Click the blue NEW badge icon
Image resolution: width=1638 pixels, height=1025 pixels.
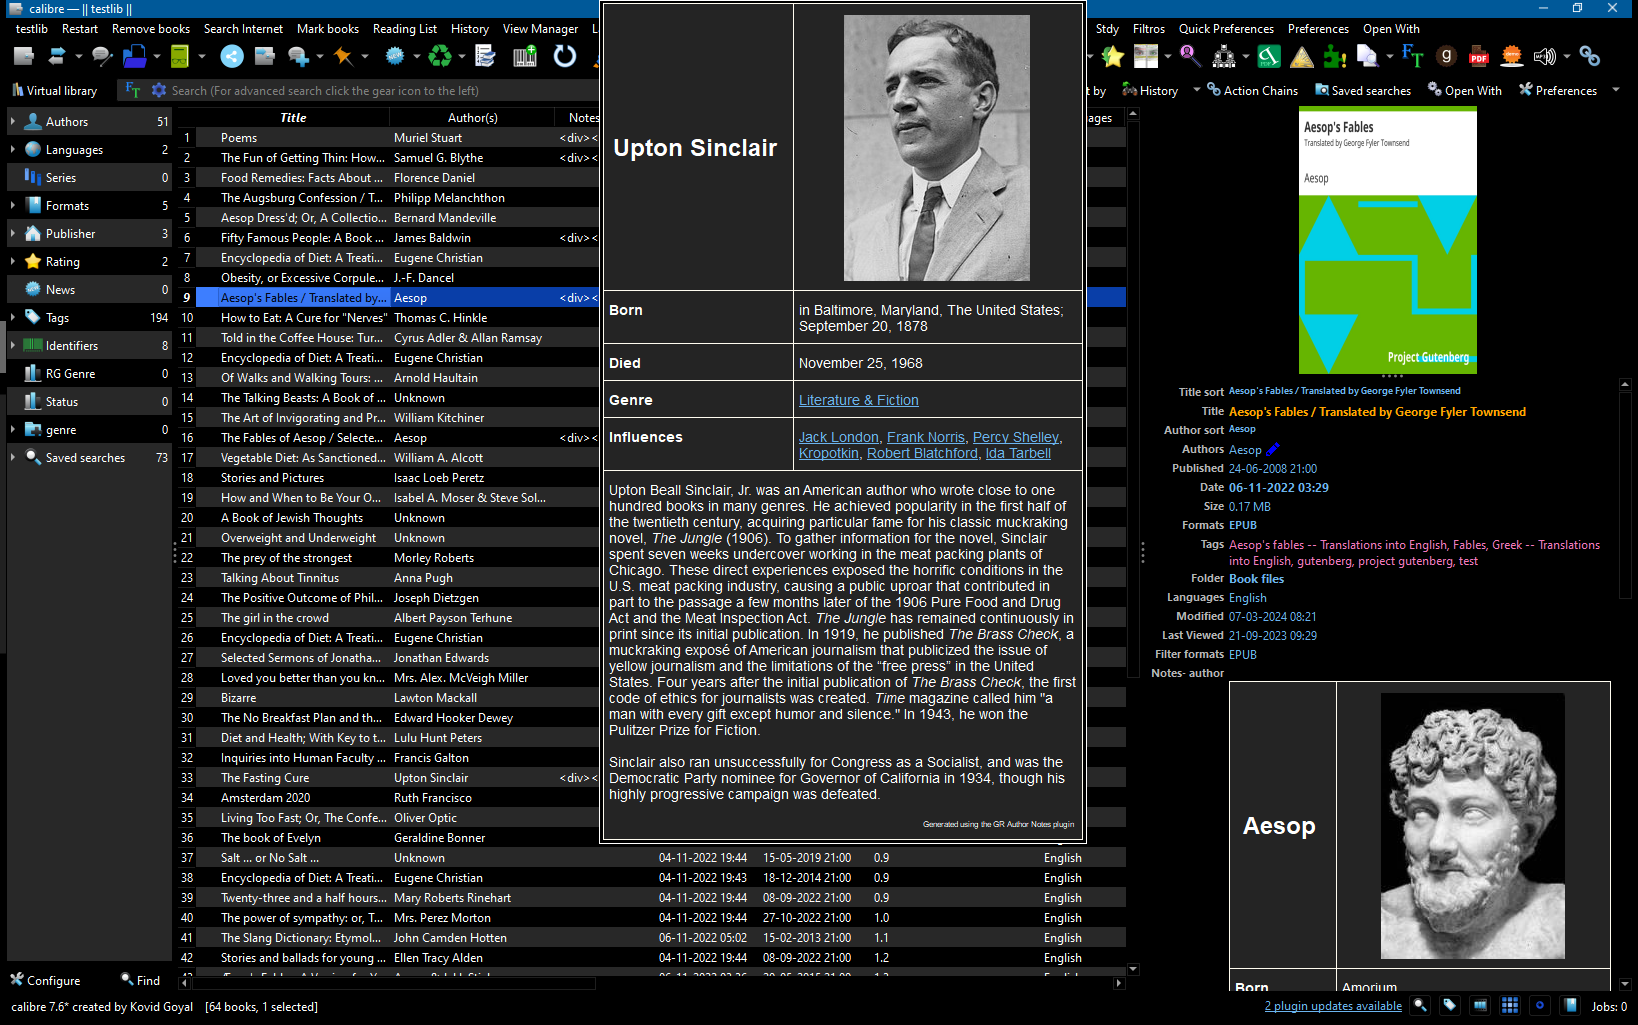(x=395, y=57)
